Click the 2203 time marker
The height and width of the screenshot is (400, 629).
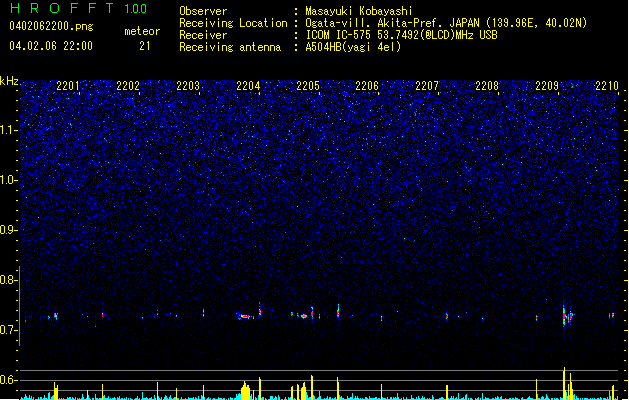click(188, 85)
